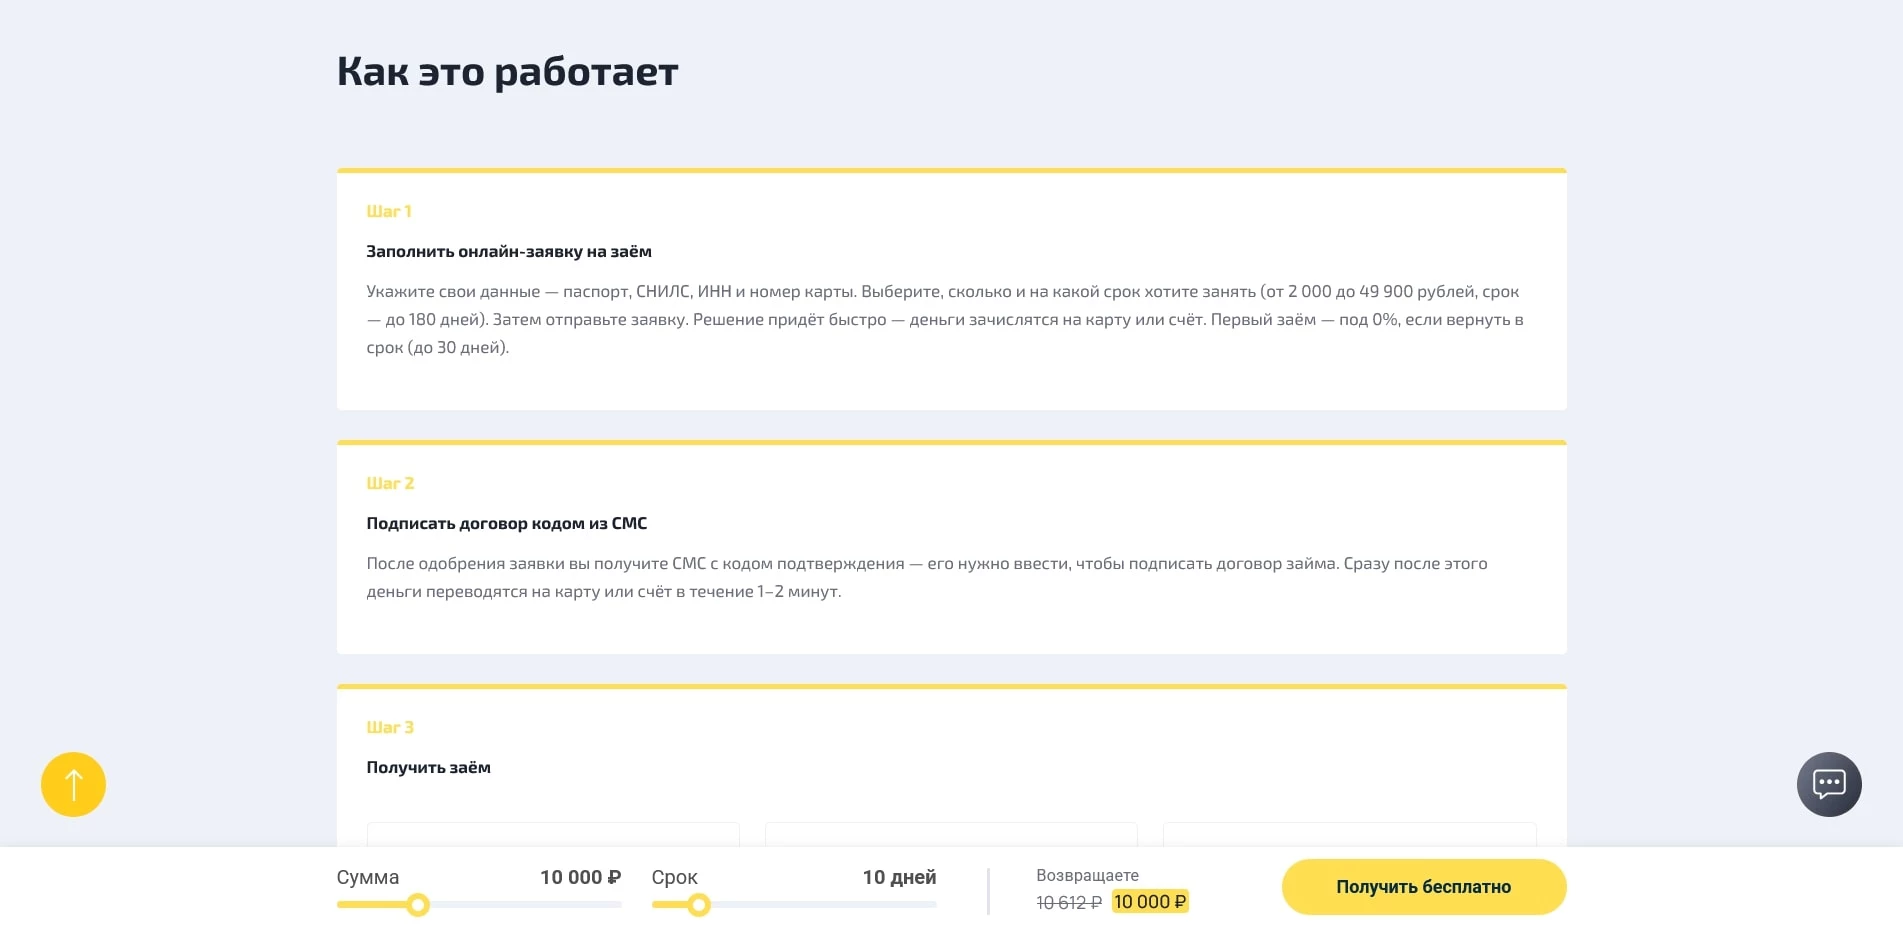Click the yellow scroll-to-top arrow
This screenshot has height=927, width=1903.
(x=72, y=784)
